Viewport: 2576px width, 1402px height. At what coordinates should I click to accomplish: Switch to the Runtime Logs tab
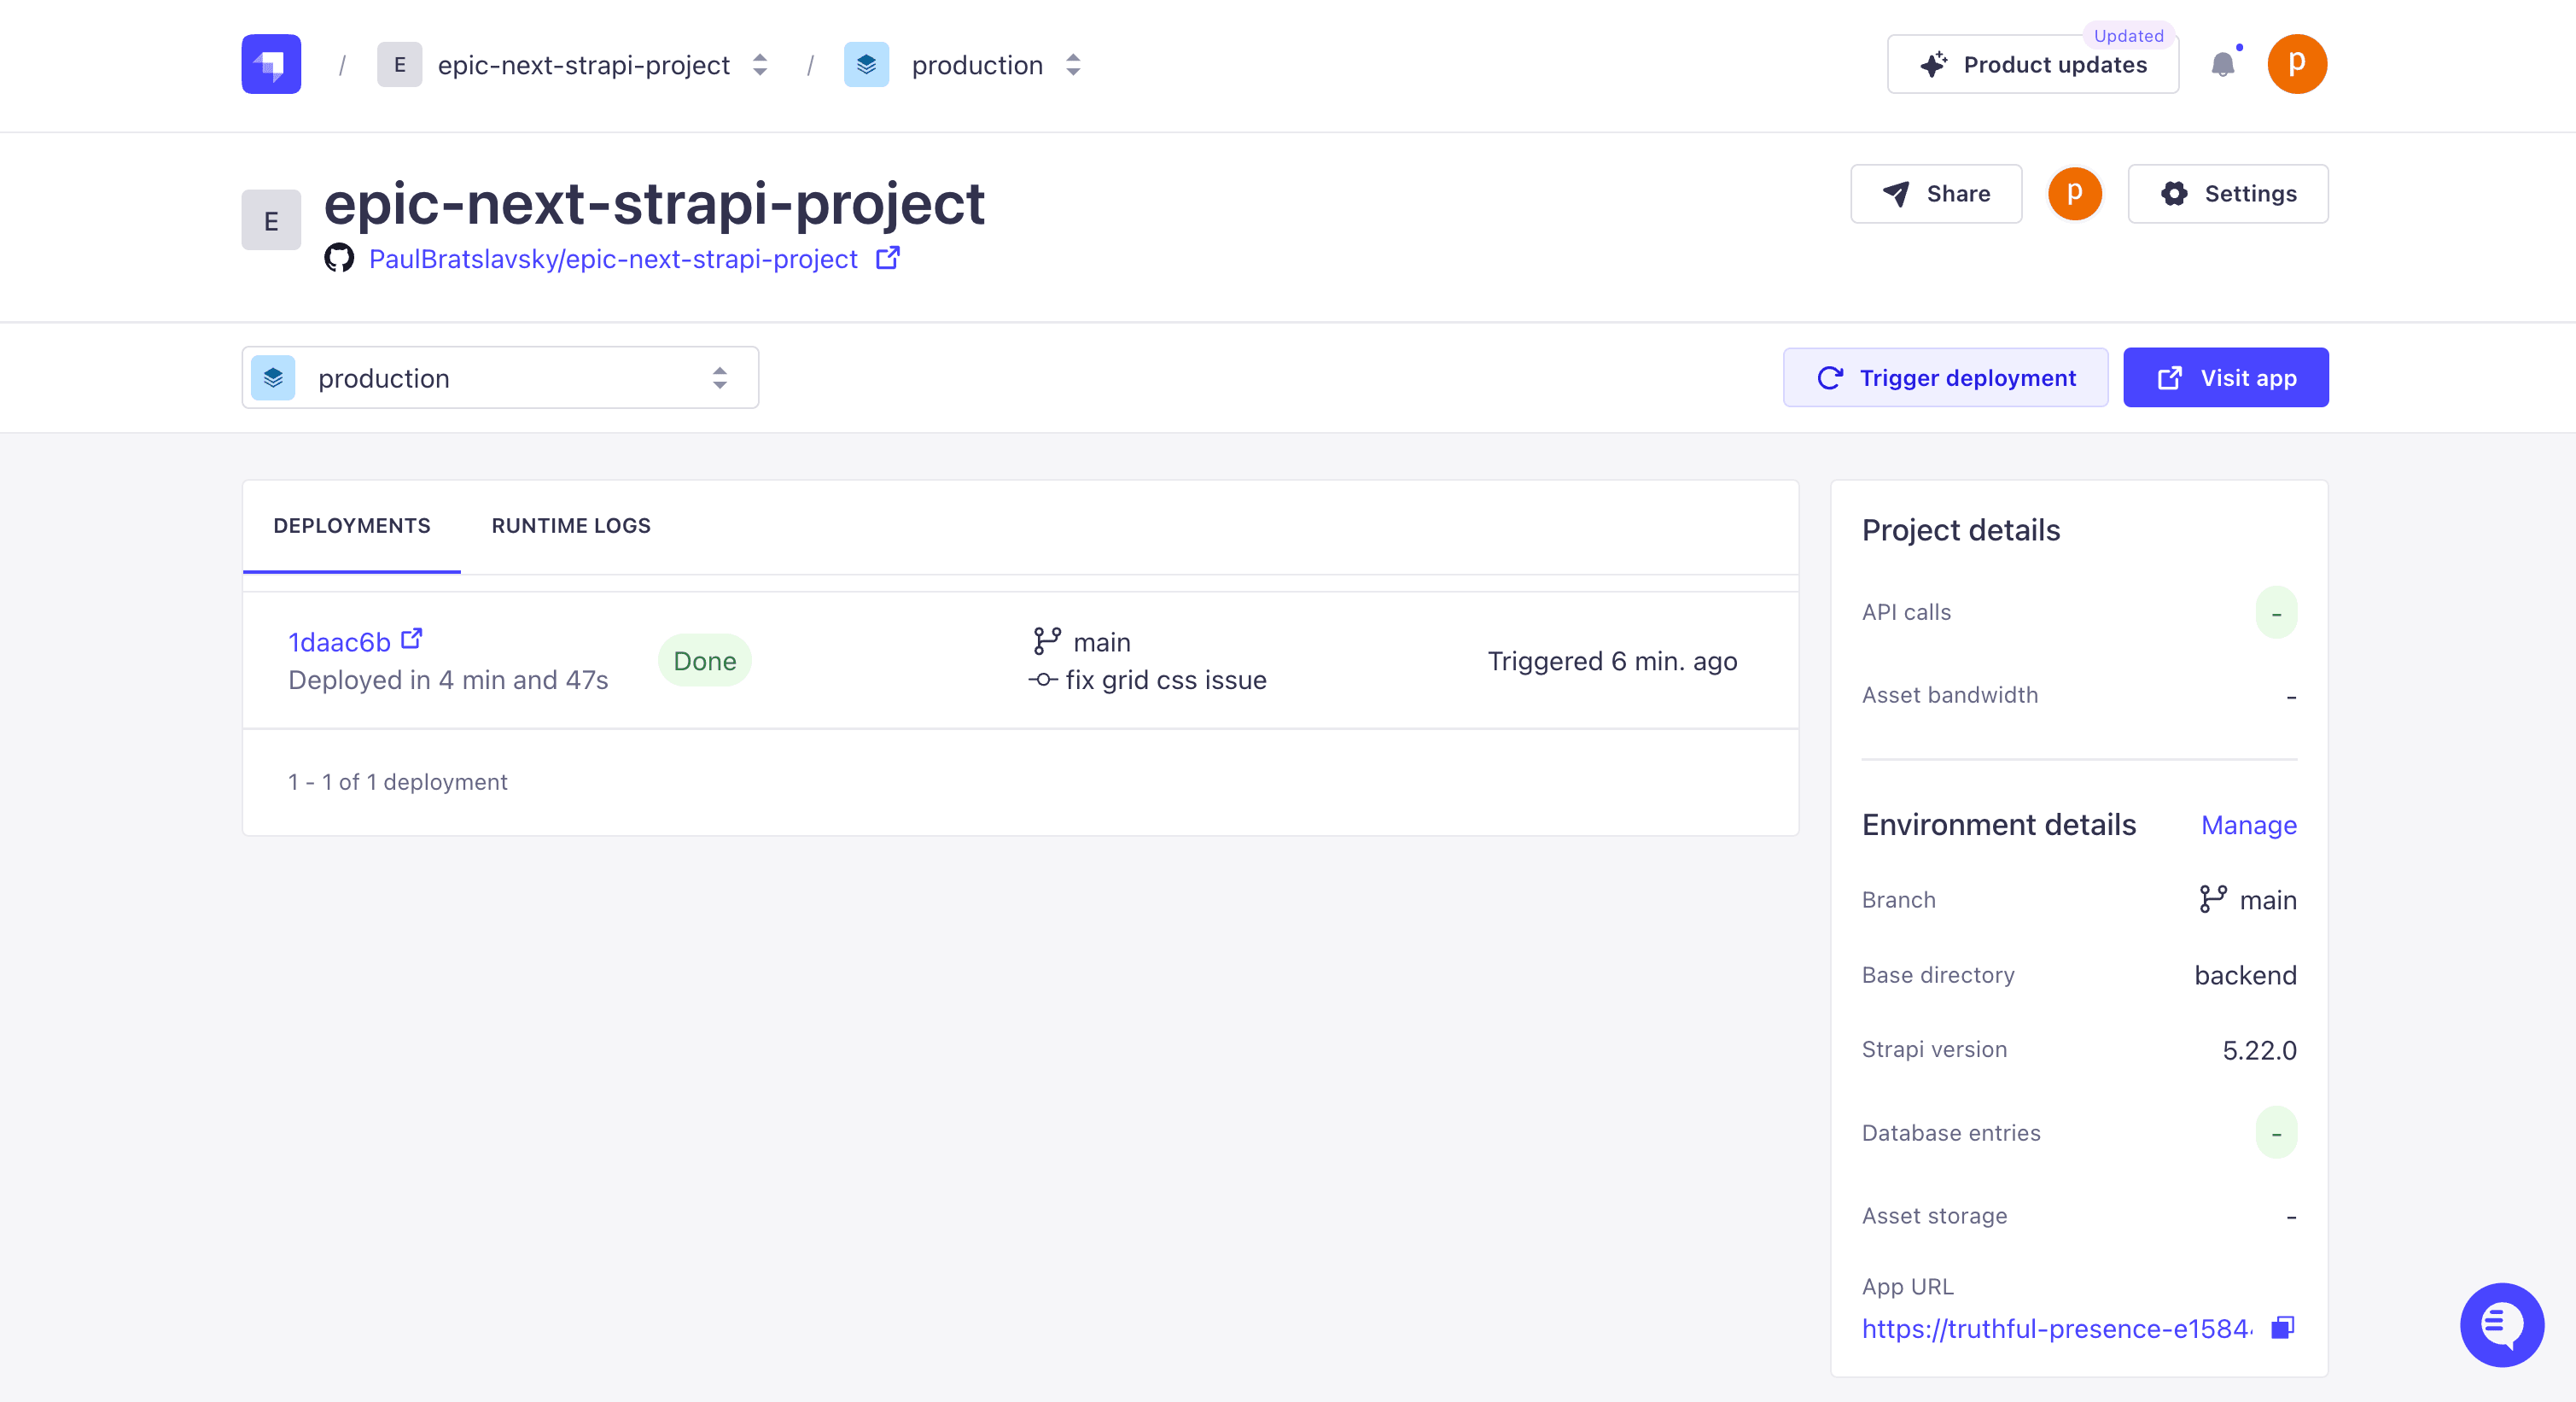(571, 525)
